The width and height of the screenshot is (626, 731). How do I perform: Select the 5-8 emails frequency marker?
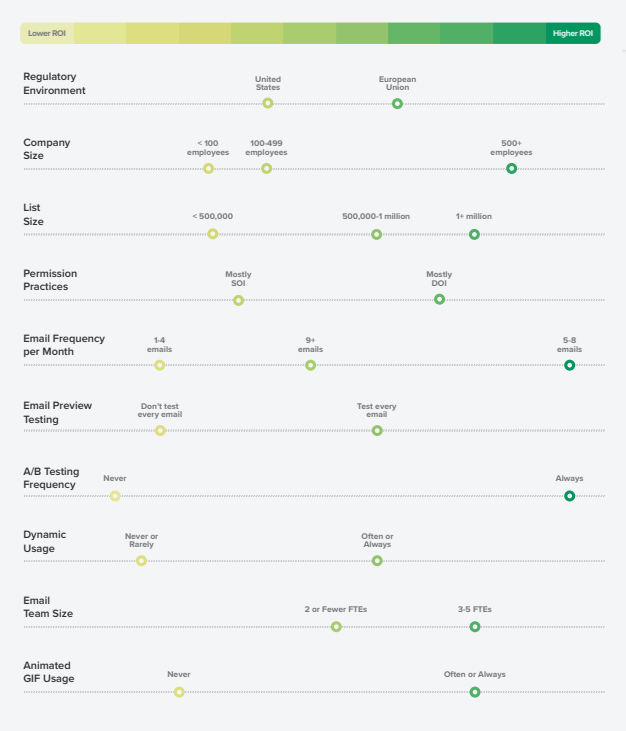tap(569, 365)
